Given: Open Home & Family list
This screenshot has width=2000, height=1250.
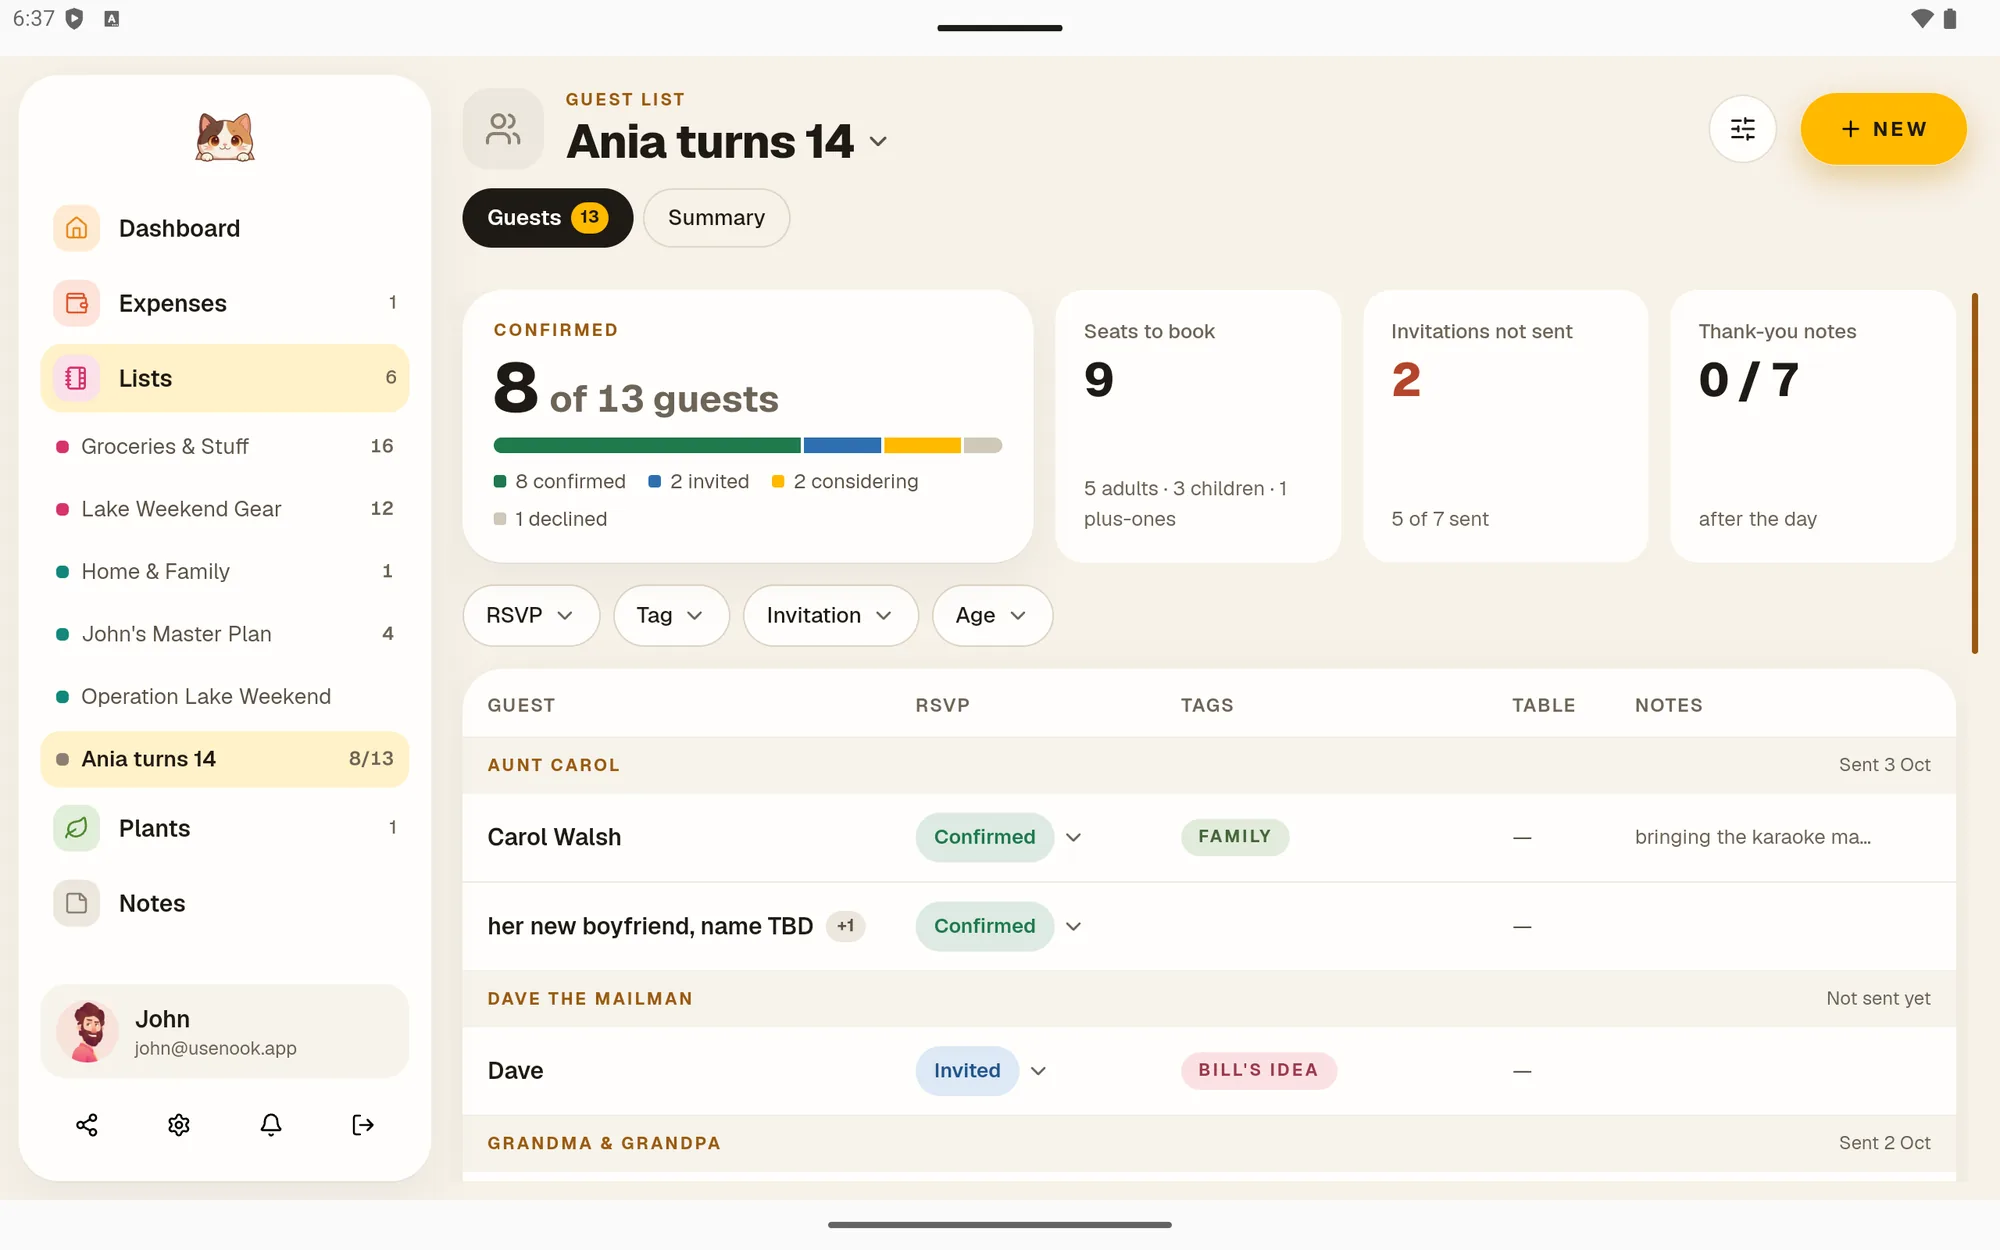Looking at the screenshot, I should click(225, 571).
